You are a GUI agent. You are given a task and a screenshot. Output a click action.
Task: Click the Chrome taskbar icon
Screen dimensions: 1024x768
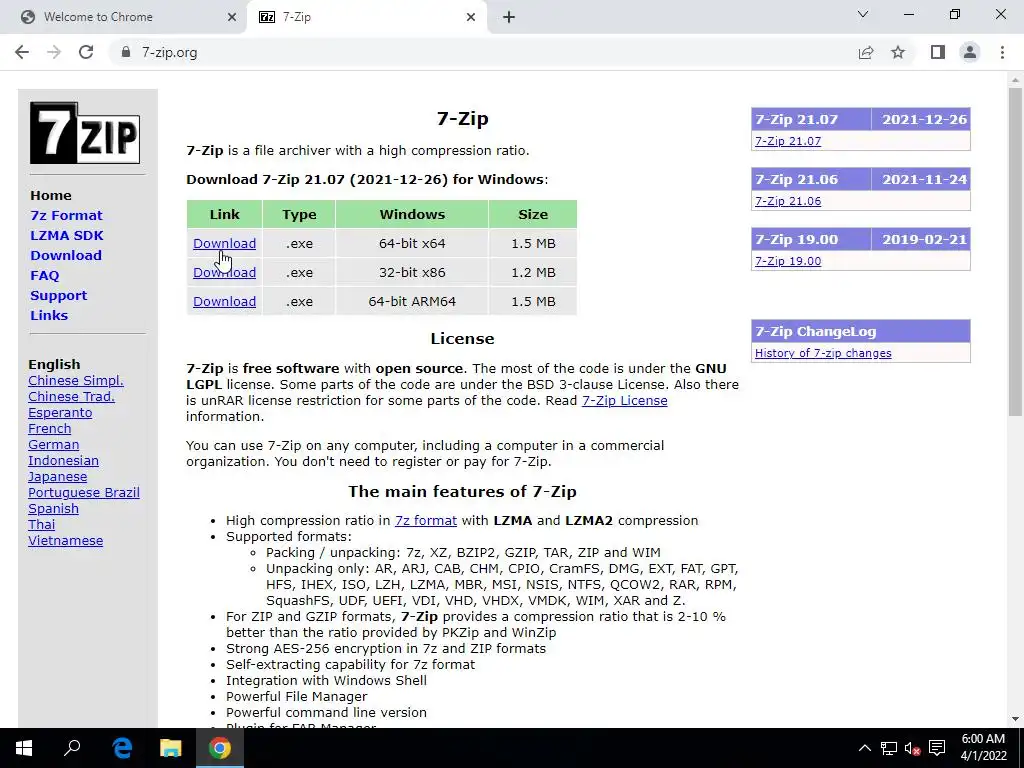tap(220, 748)
